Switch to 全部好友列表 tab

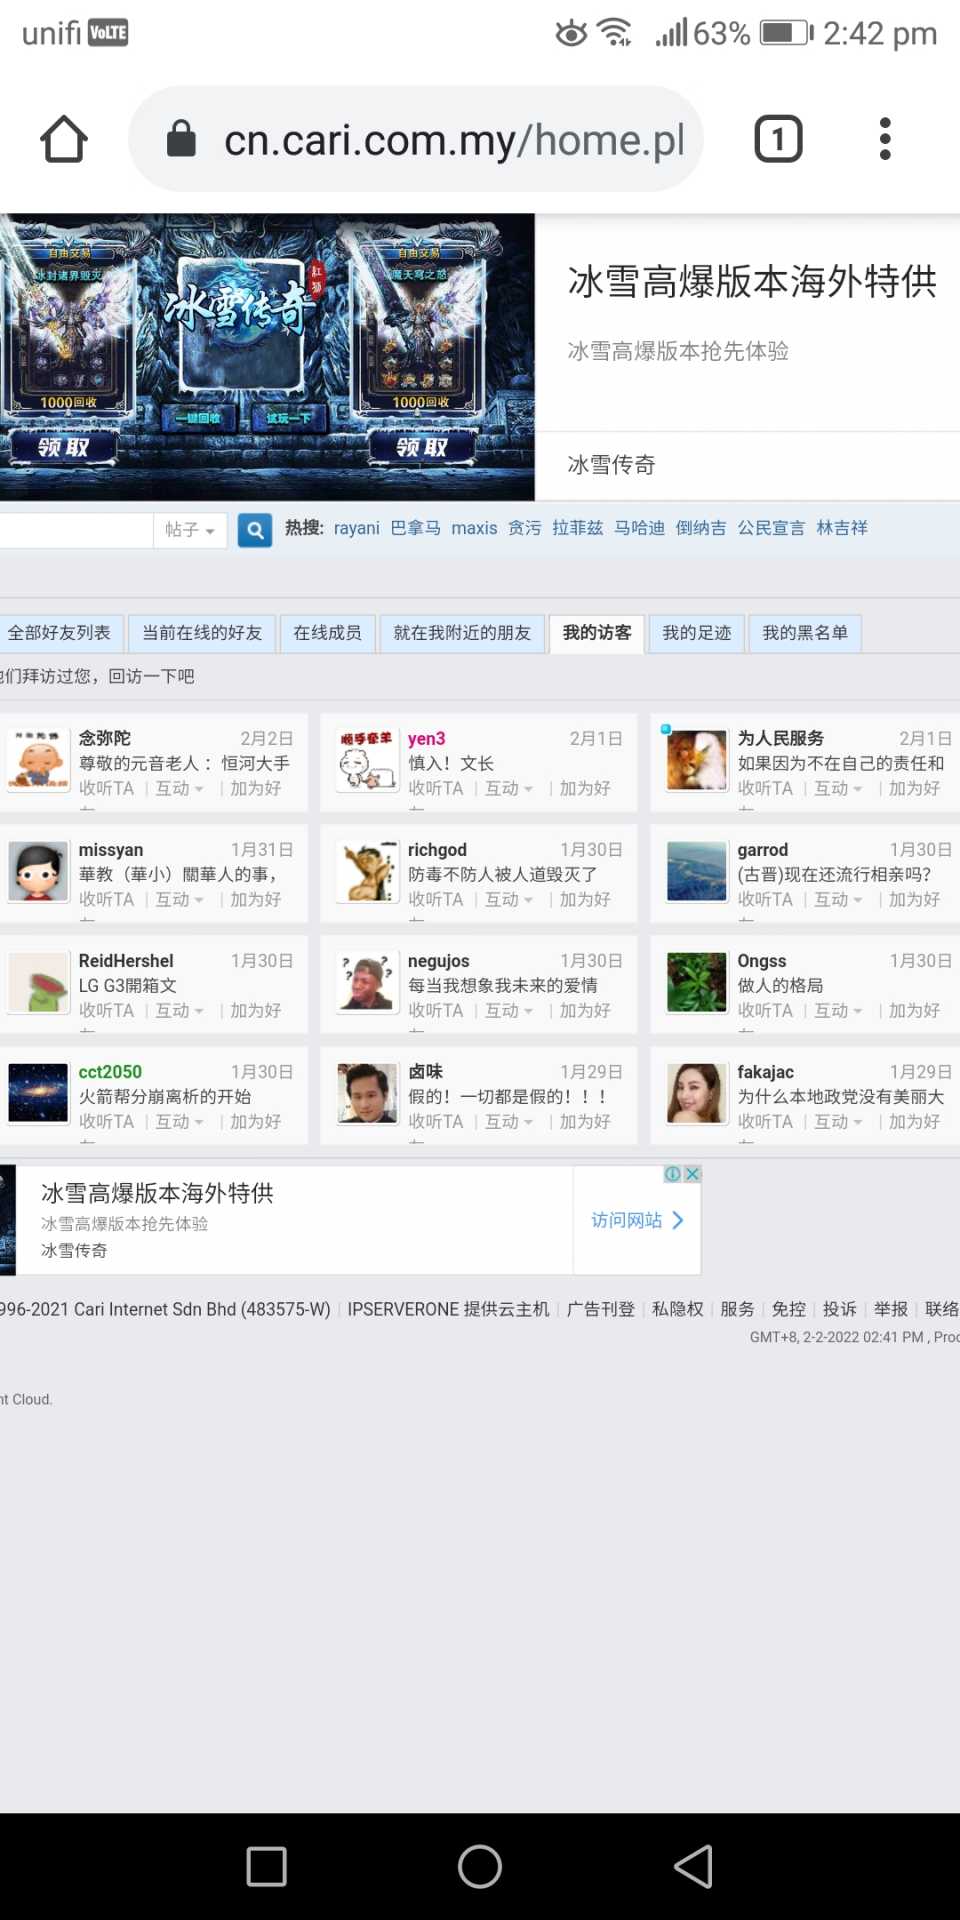coord(60,633)
